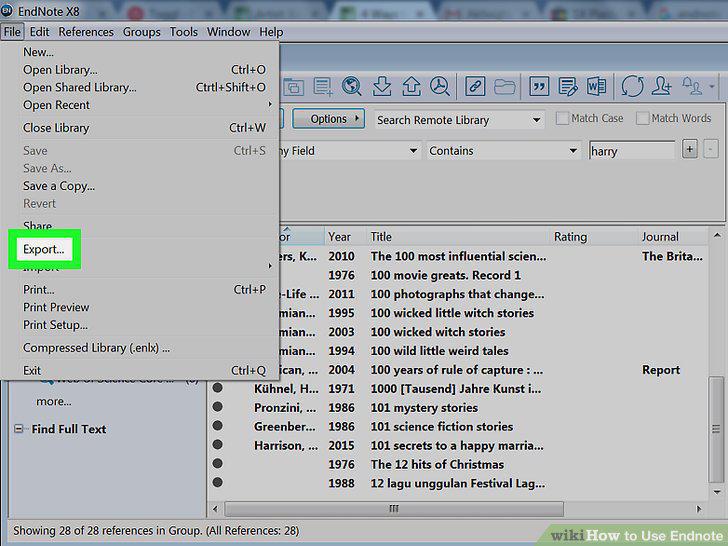
Task: Click the Find Full Text icon
Action: 439,86
